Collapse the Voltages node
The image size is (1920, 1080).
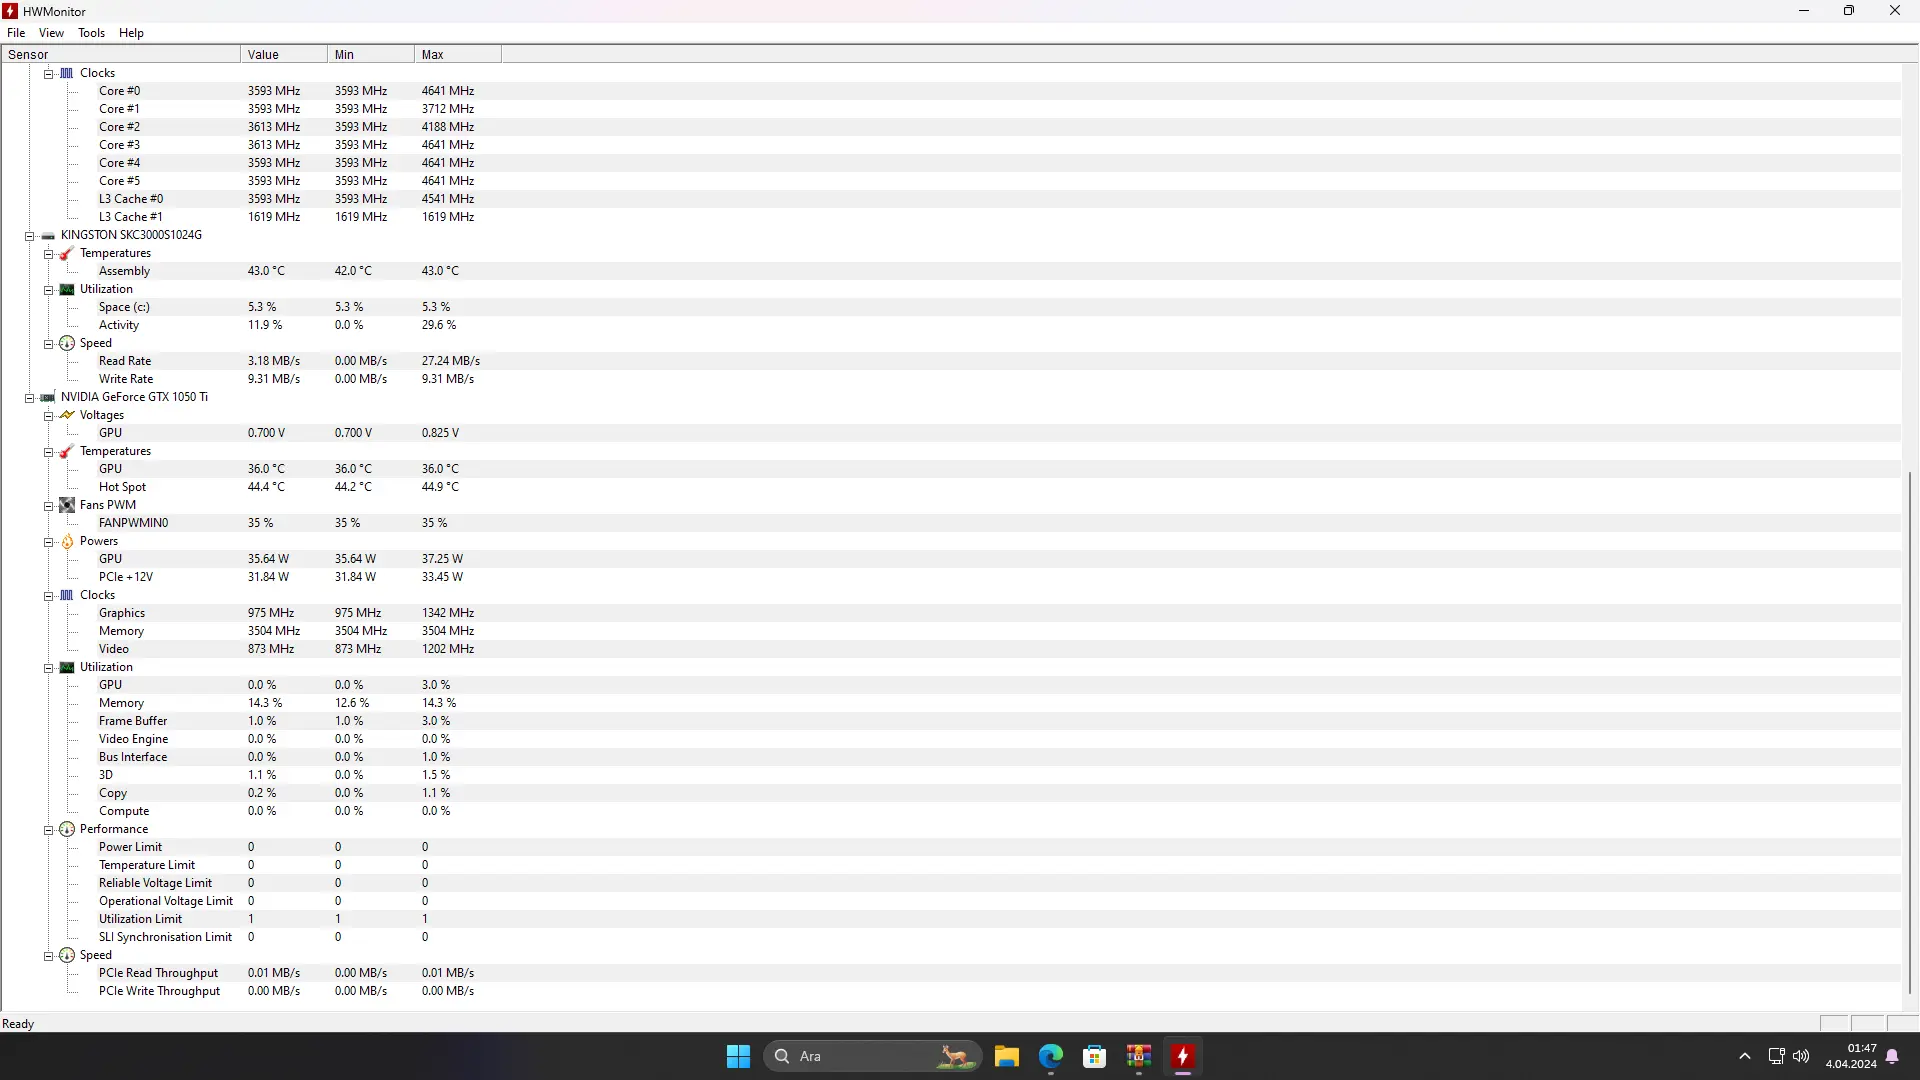tap(48, 416)
